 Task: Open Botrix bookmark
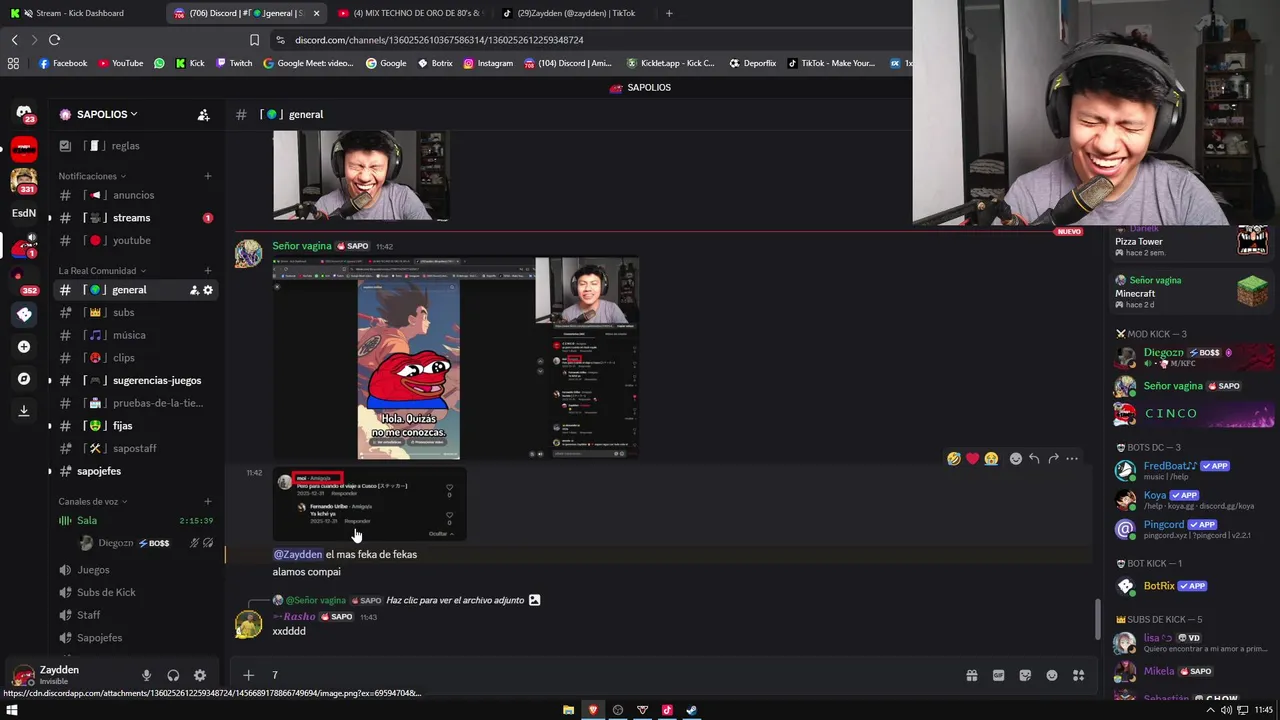point(435,63)
